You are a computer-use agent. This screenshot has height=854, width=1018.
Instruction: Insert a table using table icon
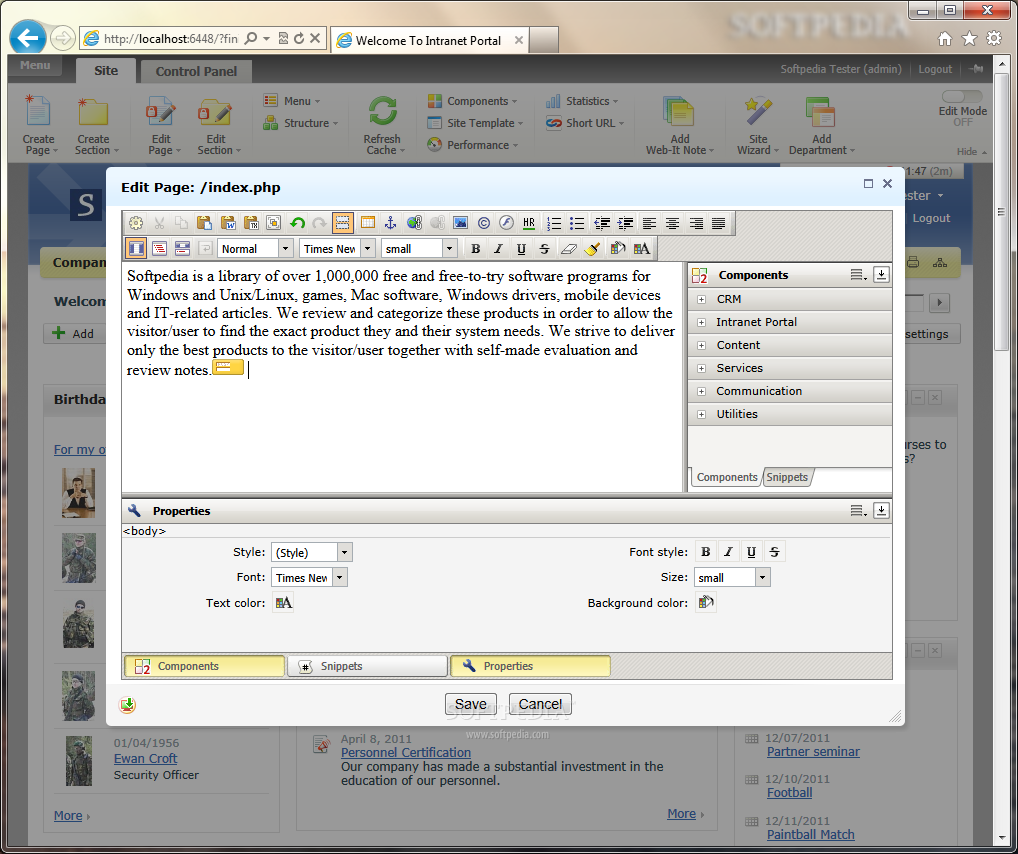point(367,223)
